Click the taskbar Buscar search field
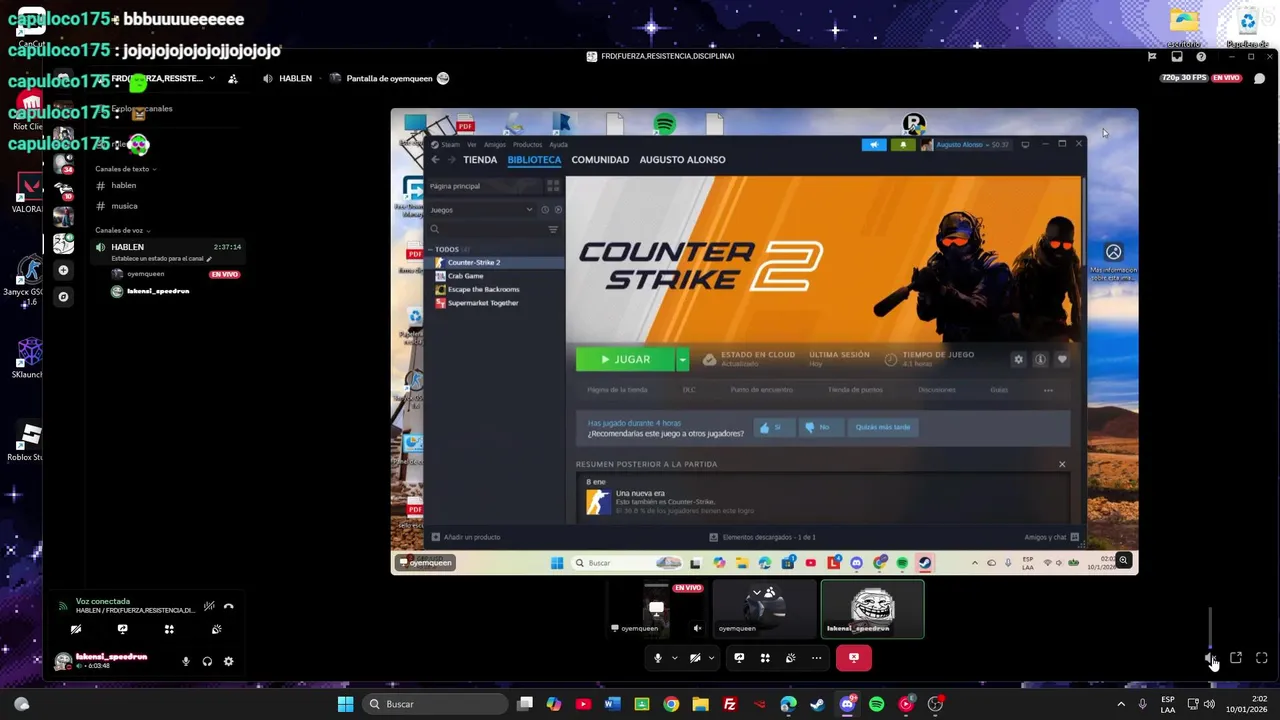1280x720 pixels. click(x=435, y=704)
